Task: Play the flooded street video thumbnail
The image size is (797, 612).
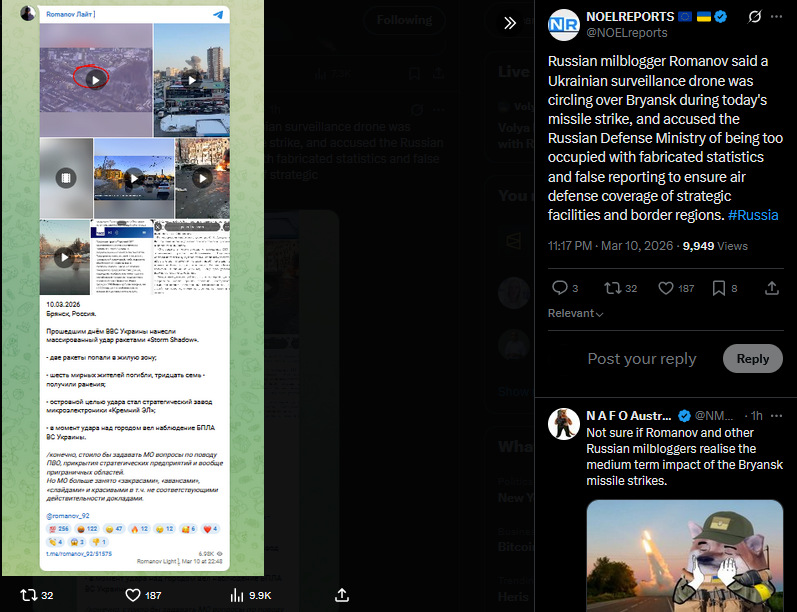Action: pos(134,178)
